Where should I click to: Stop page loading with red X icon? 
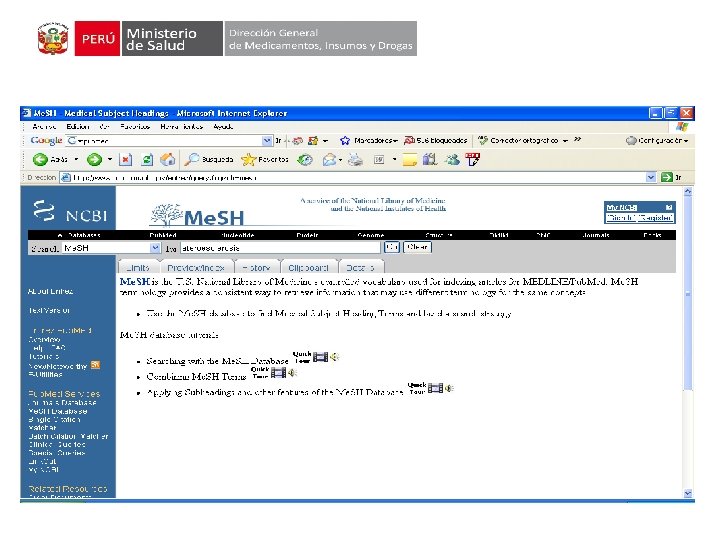125,159
